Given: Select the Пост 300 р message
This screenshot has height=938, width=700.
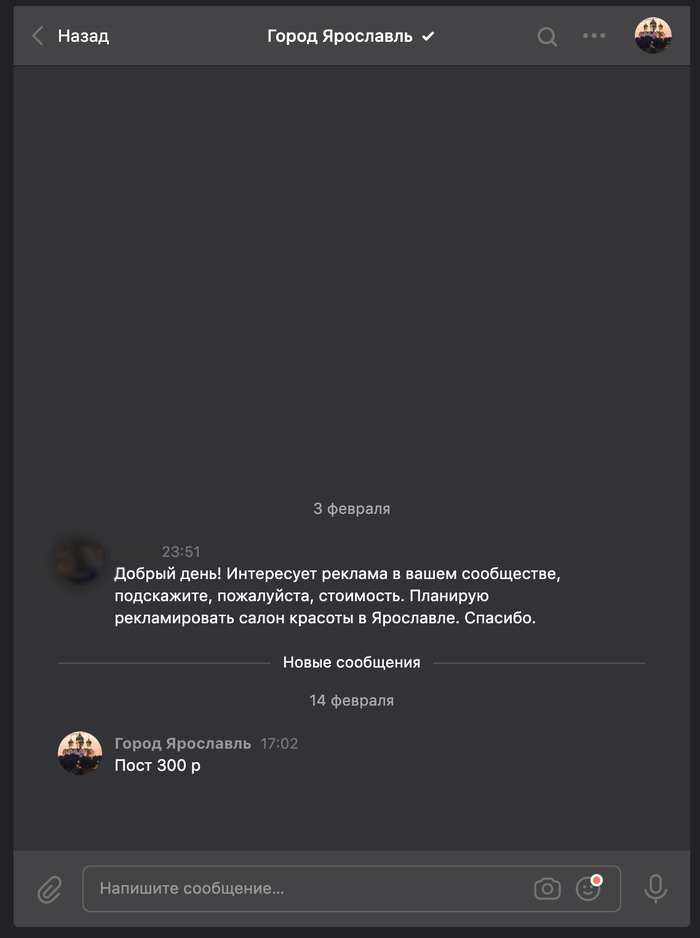Looking at the screenshot, I should pos(157,765).
